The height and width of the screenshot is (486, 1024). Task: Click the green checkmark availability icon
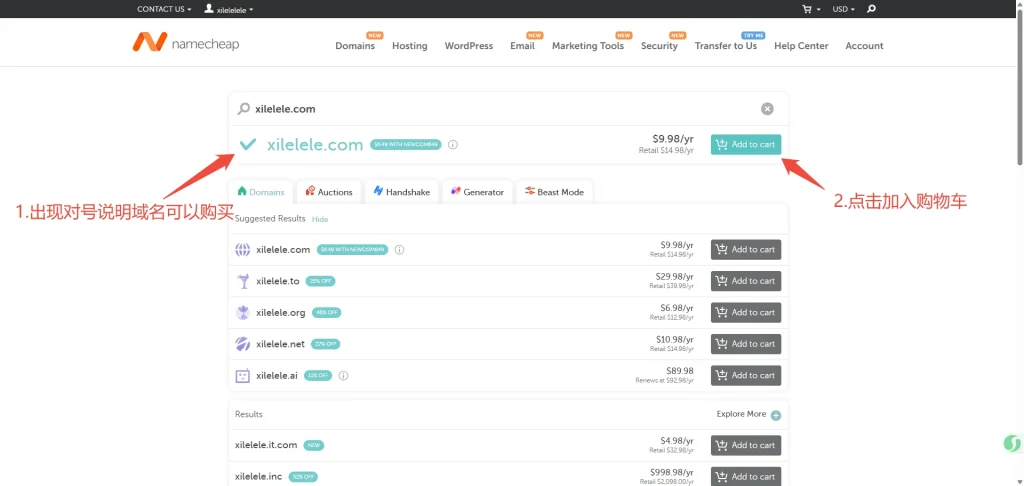click(x=248, y=144)
